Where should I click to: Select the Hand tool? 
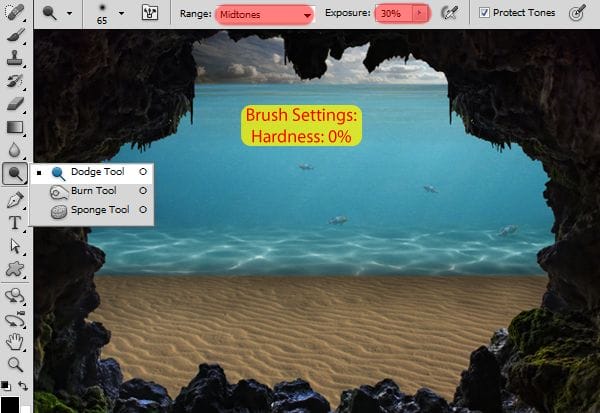coord(15,341)
